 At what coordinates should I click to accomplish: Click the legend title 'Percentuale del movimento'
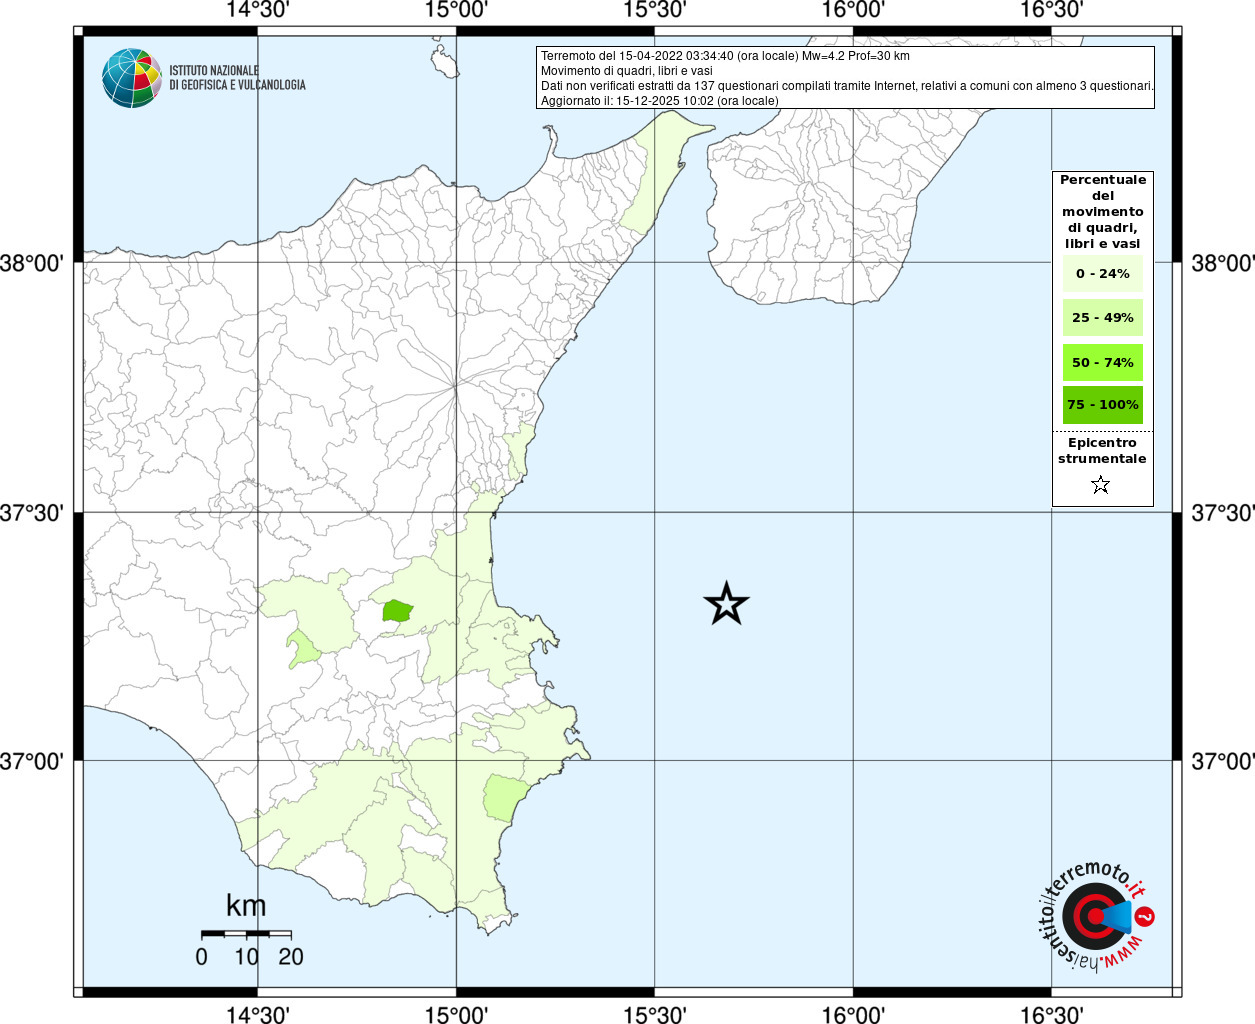point(1103,212)
